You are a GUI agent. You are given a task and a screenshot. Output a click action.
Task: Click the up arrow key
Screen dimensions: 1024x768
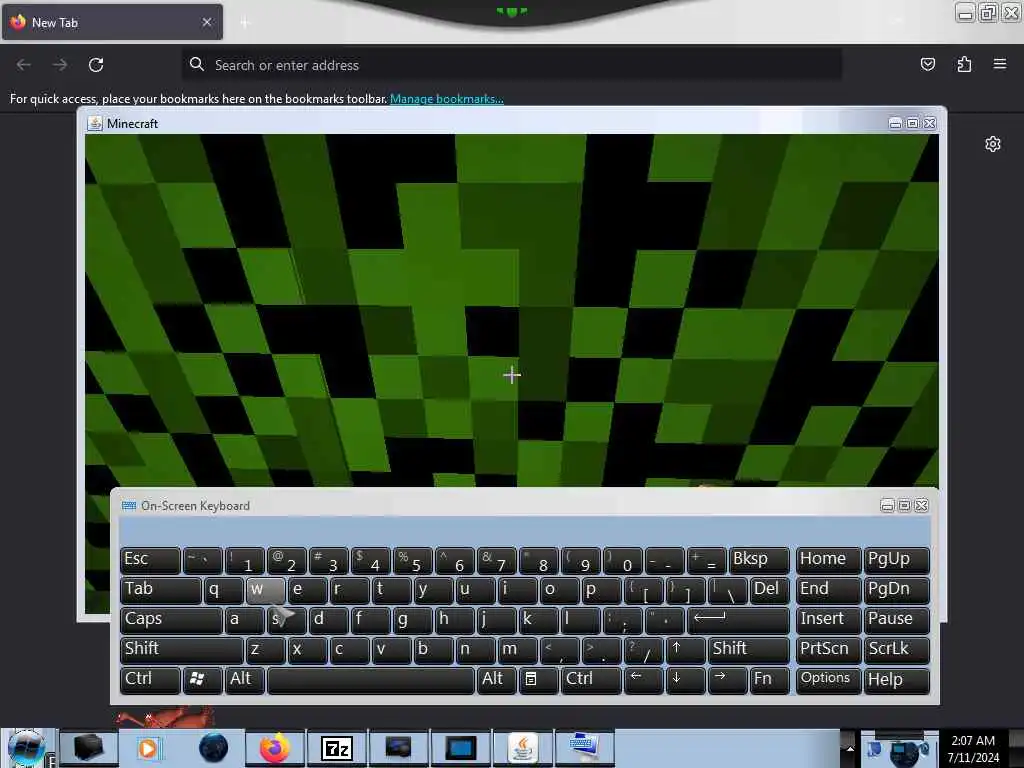(686, 650)
